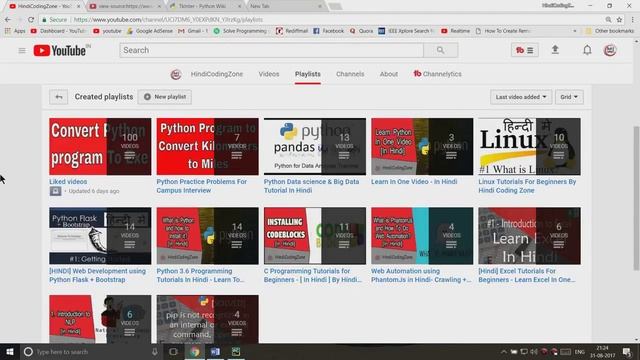Click the search magnifier button
640x360 pixels.
click(x=440, y=50)
